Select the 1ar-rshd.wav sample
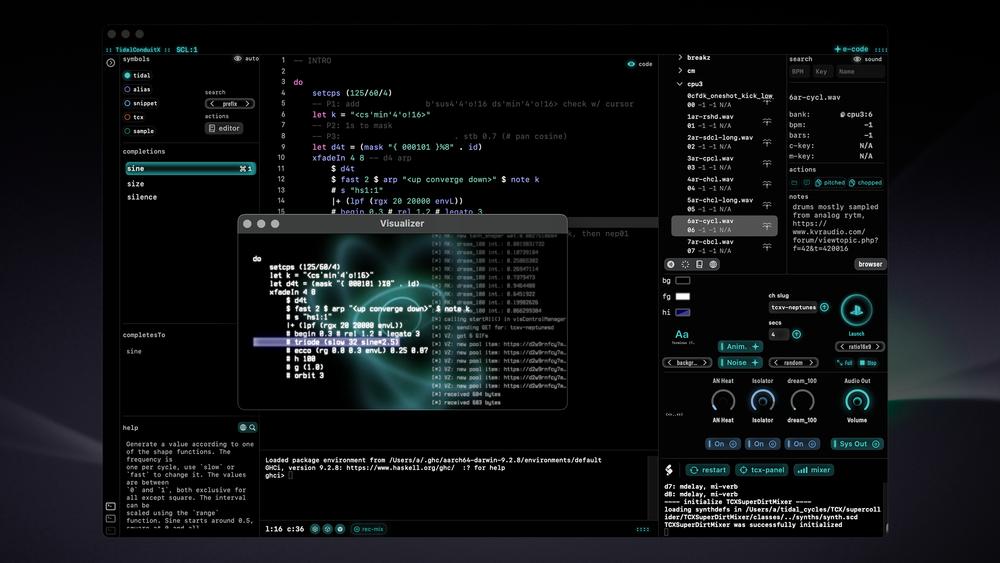1000x563 pixels. 723,121
